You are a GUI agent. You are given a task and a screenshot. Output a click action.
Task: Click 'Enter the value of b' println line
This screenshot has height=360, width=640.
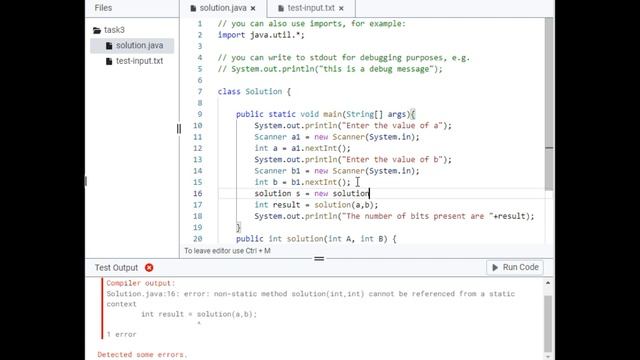[x=353, y=160]
